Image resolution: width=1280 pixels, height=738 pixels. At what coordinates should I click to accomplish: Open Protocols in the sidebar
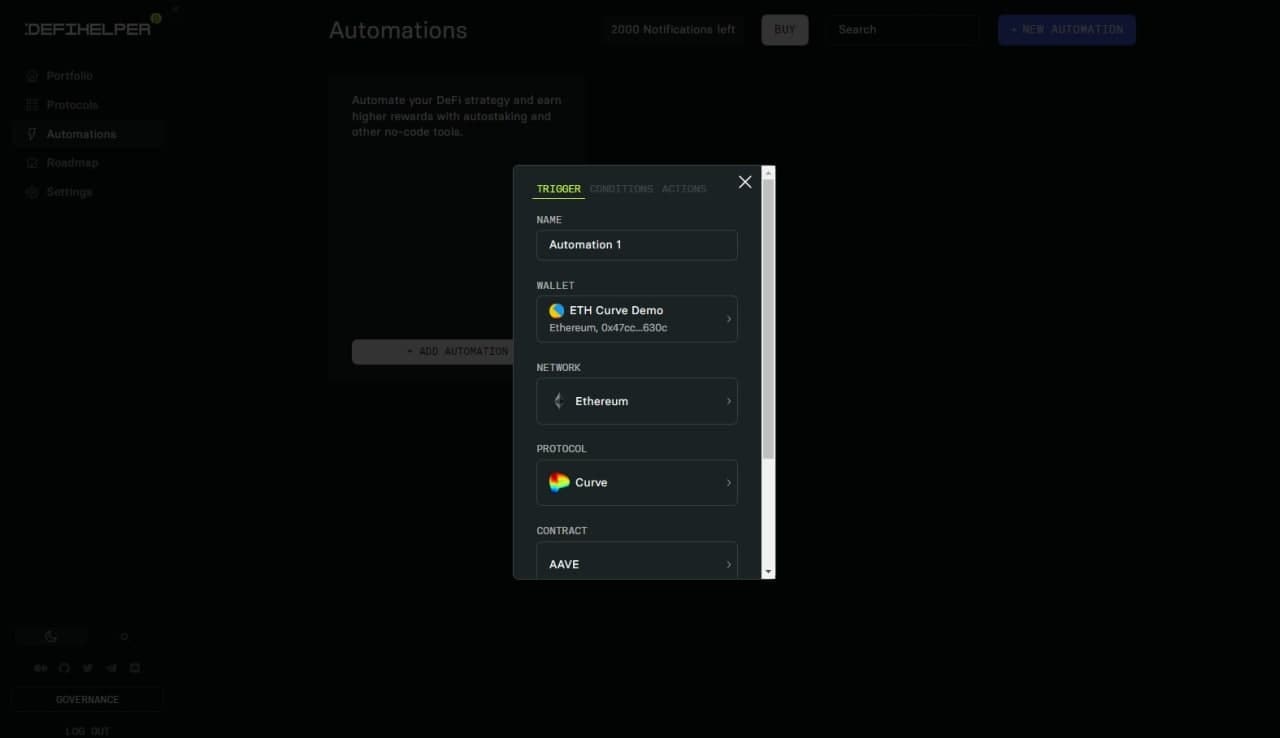(88, 105)
